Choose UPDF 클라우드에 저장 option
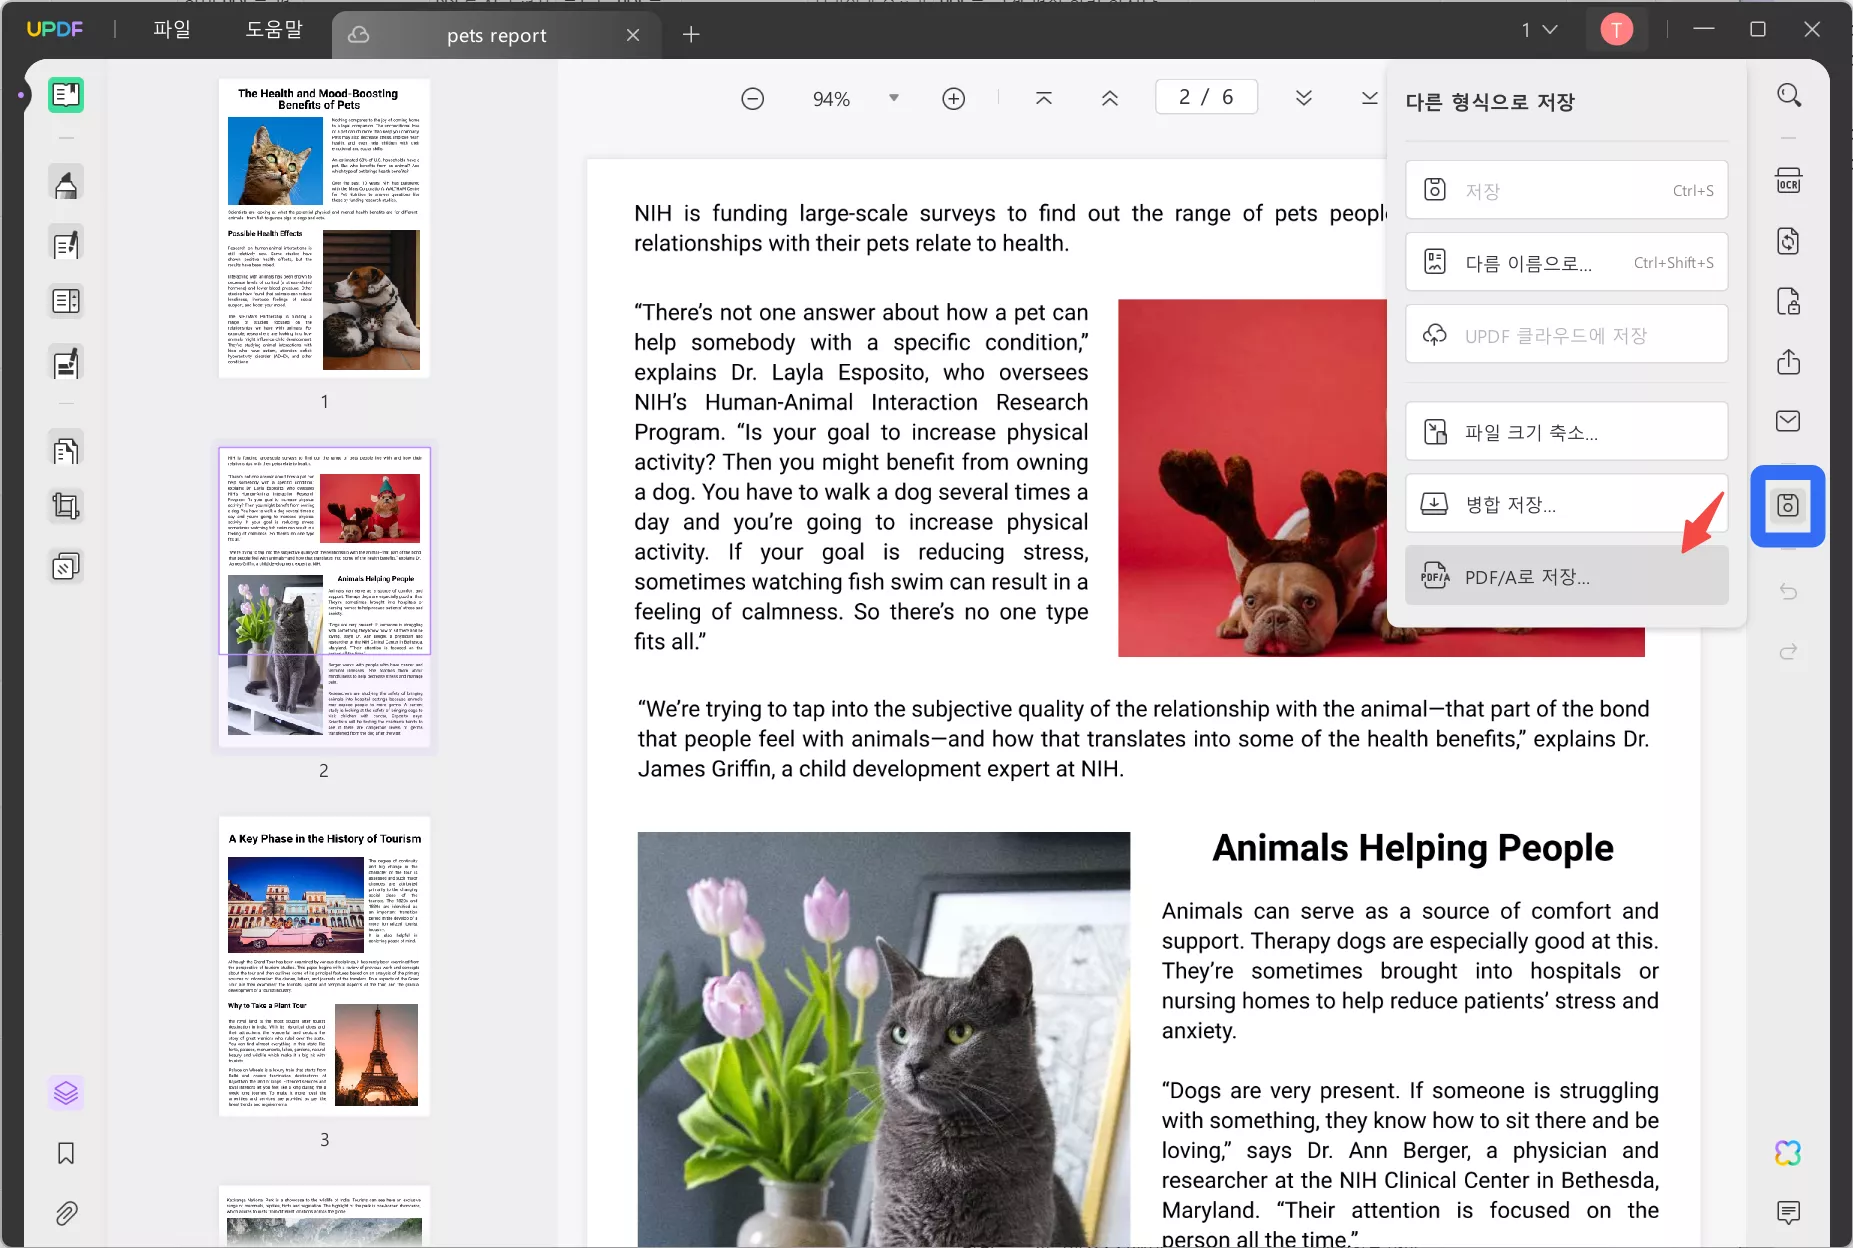This screenshot has height=1248, width=1853. tap(1566, 335)
